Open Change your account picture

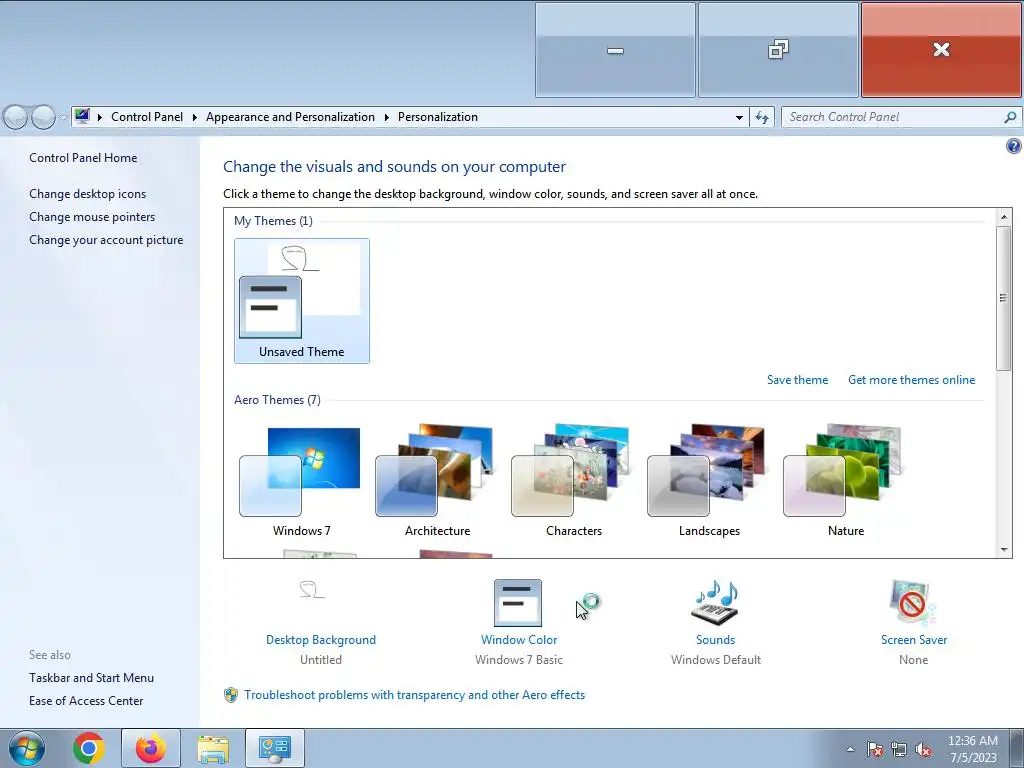[106, 240]
